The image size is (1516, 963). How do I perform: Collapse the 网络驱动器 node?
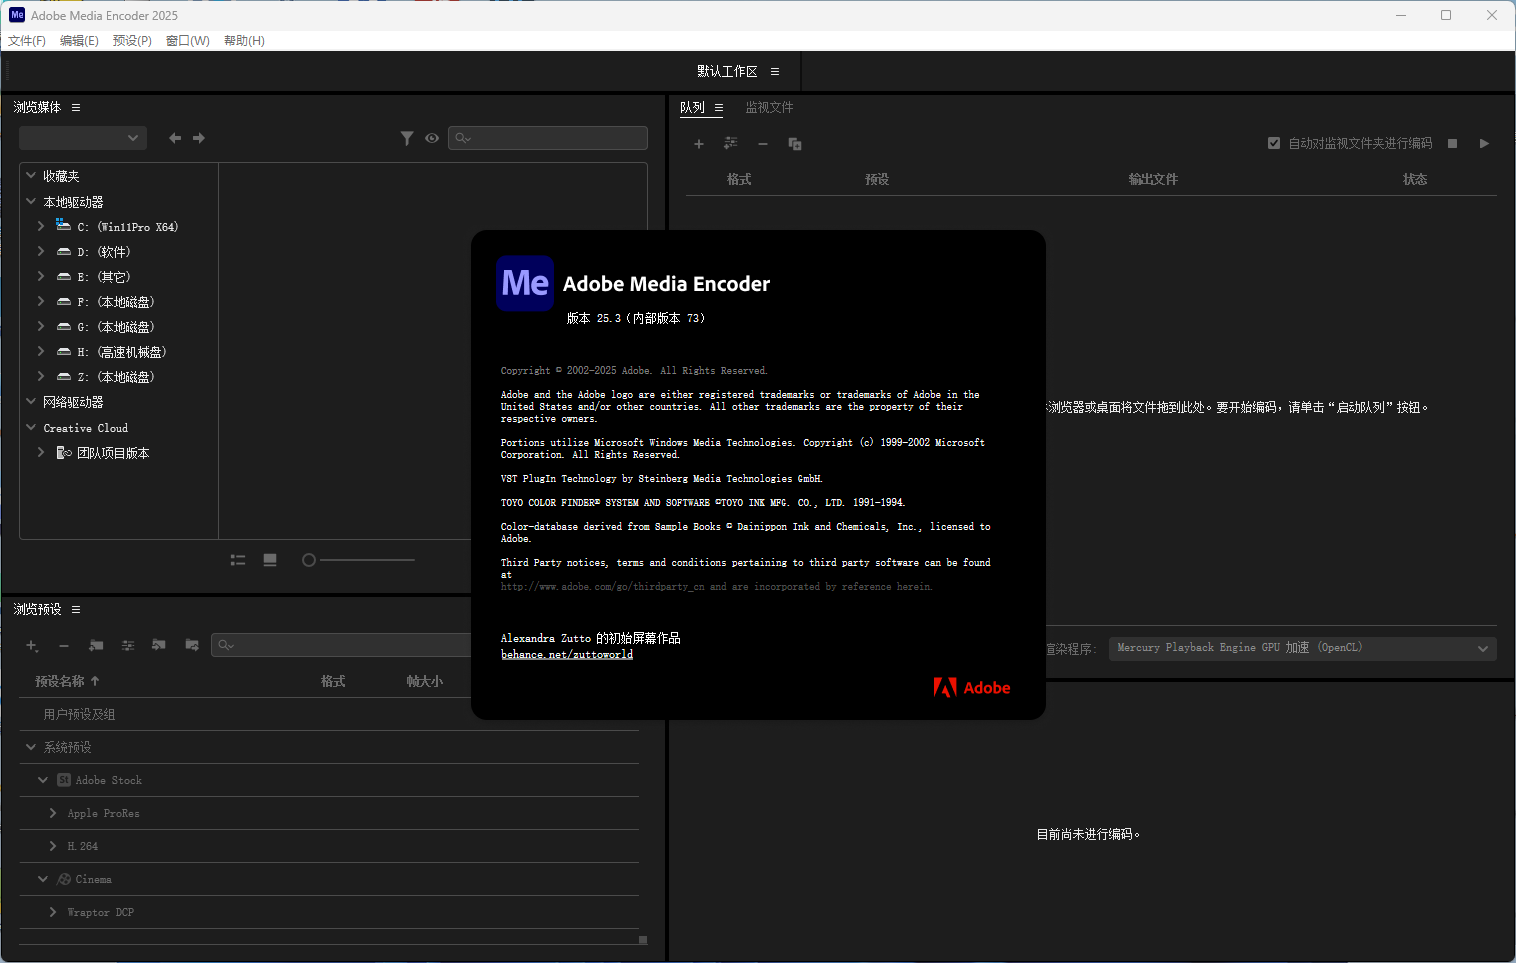coord(31,401)
